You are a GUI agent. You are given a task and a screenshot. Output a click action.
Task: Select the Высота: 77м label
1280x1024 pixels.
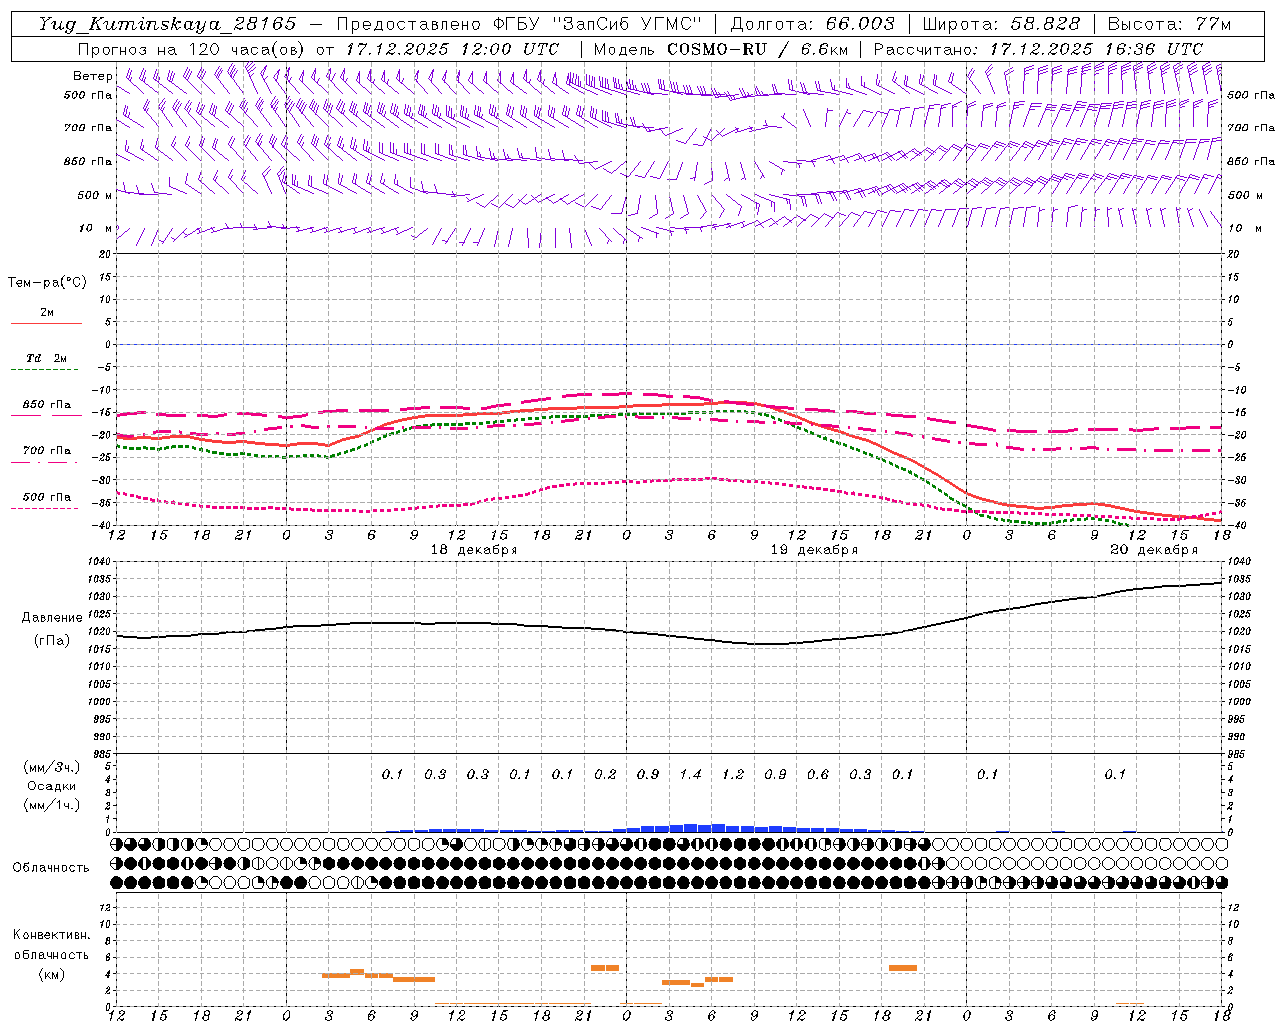tap(1169, 24)
